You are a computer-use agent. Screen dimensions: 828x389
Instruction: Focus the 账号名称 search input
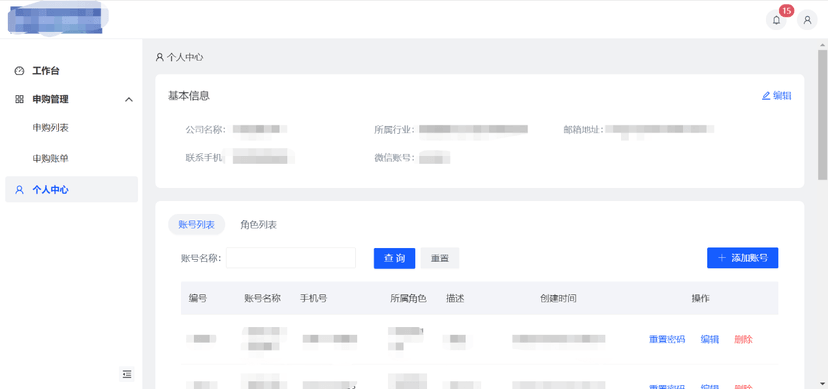pos(291,258)
